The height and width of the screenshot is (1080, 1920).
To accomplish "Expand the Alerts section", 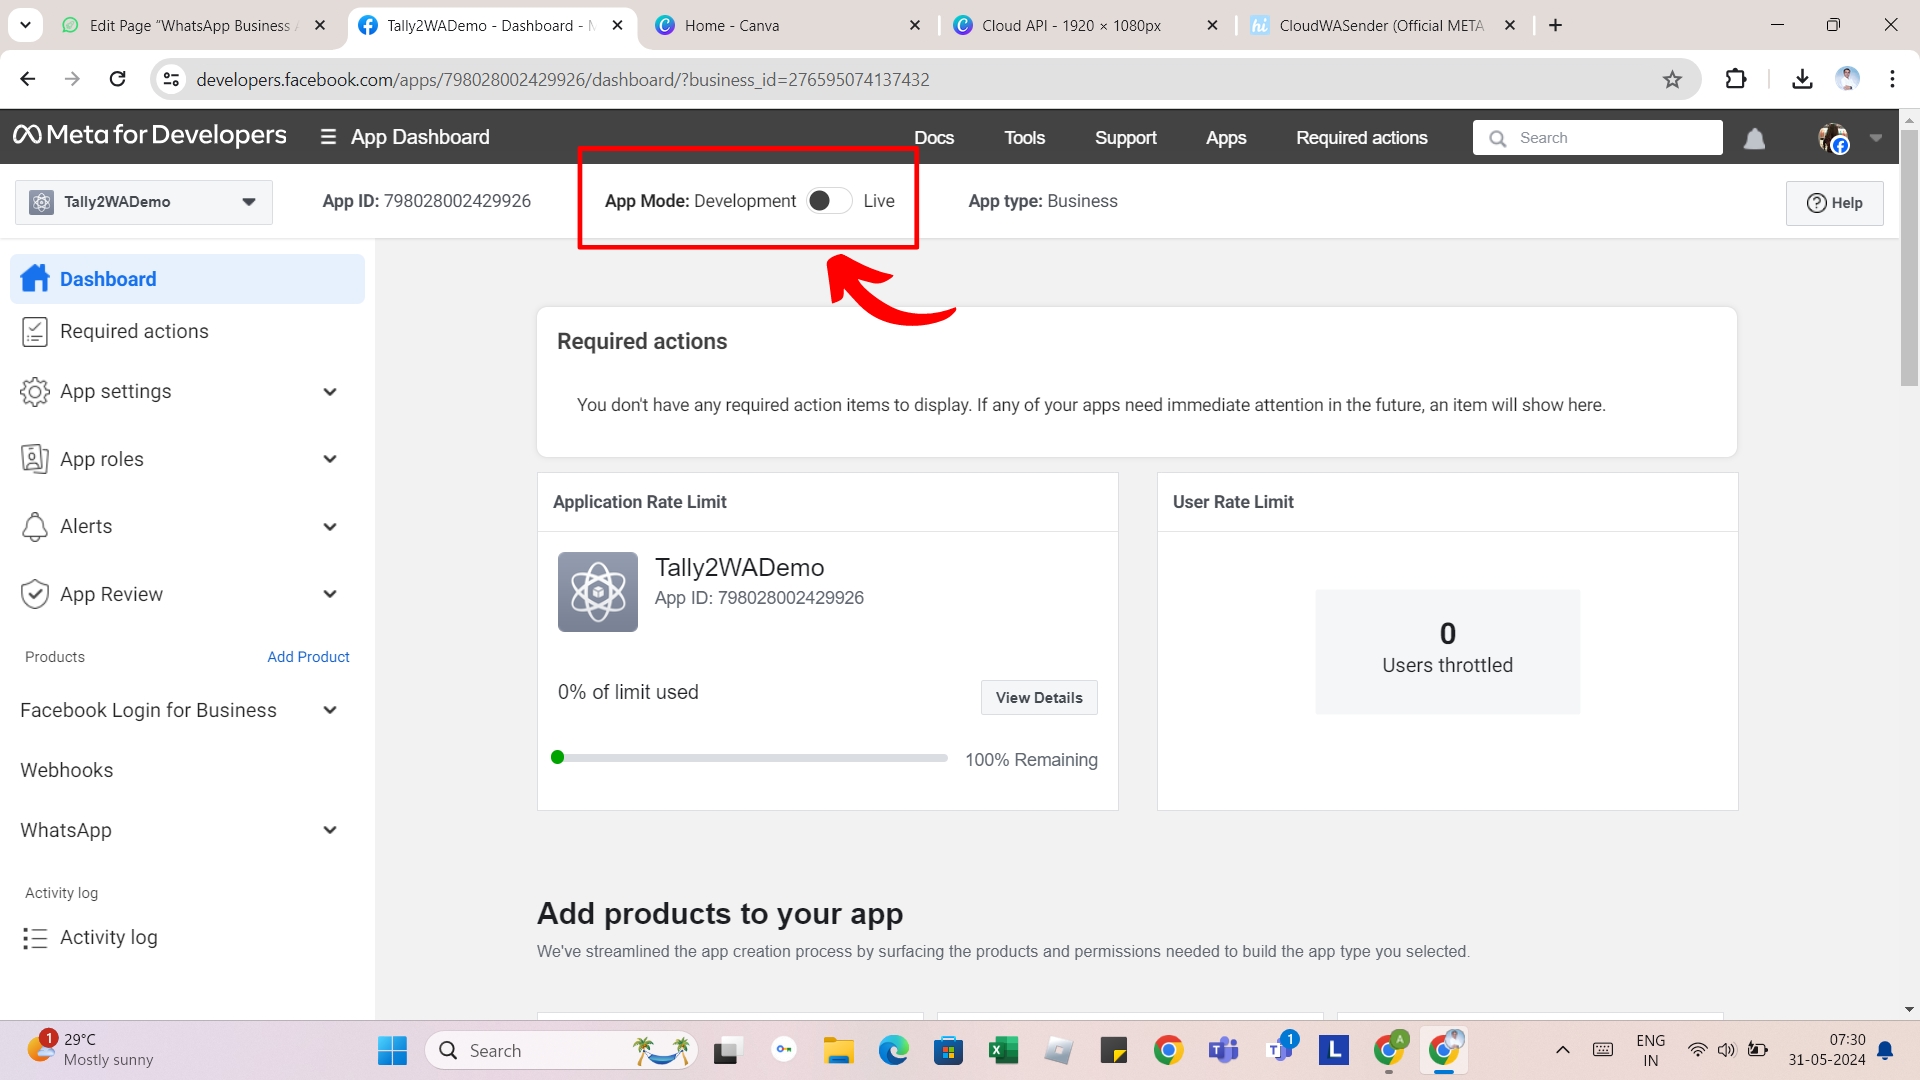I will (x=330, y=527).
